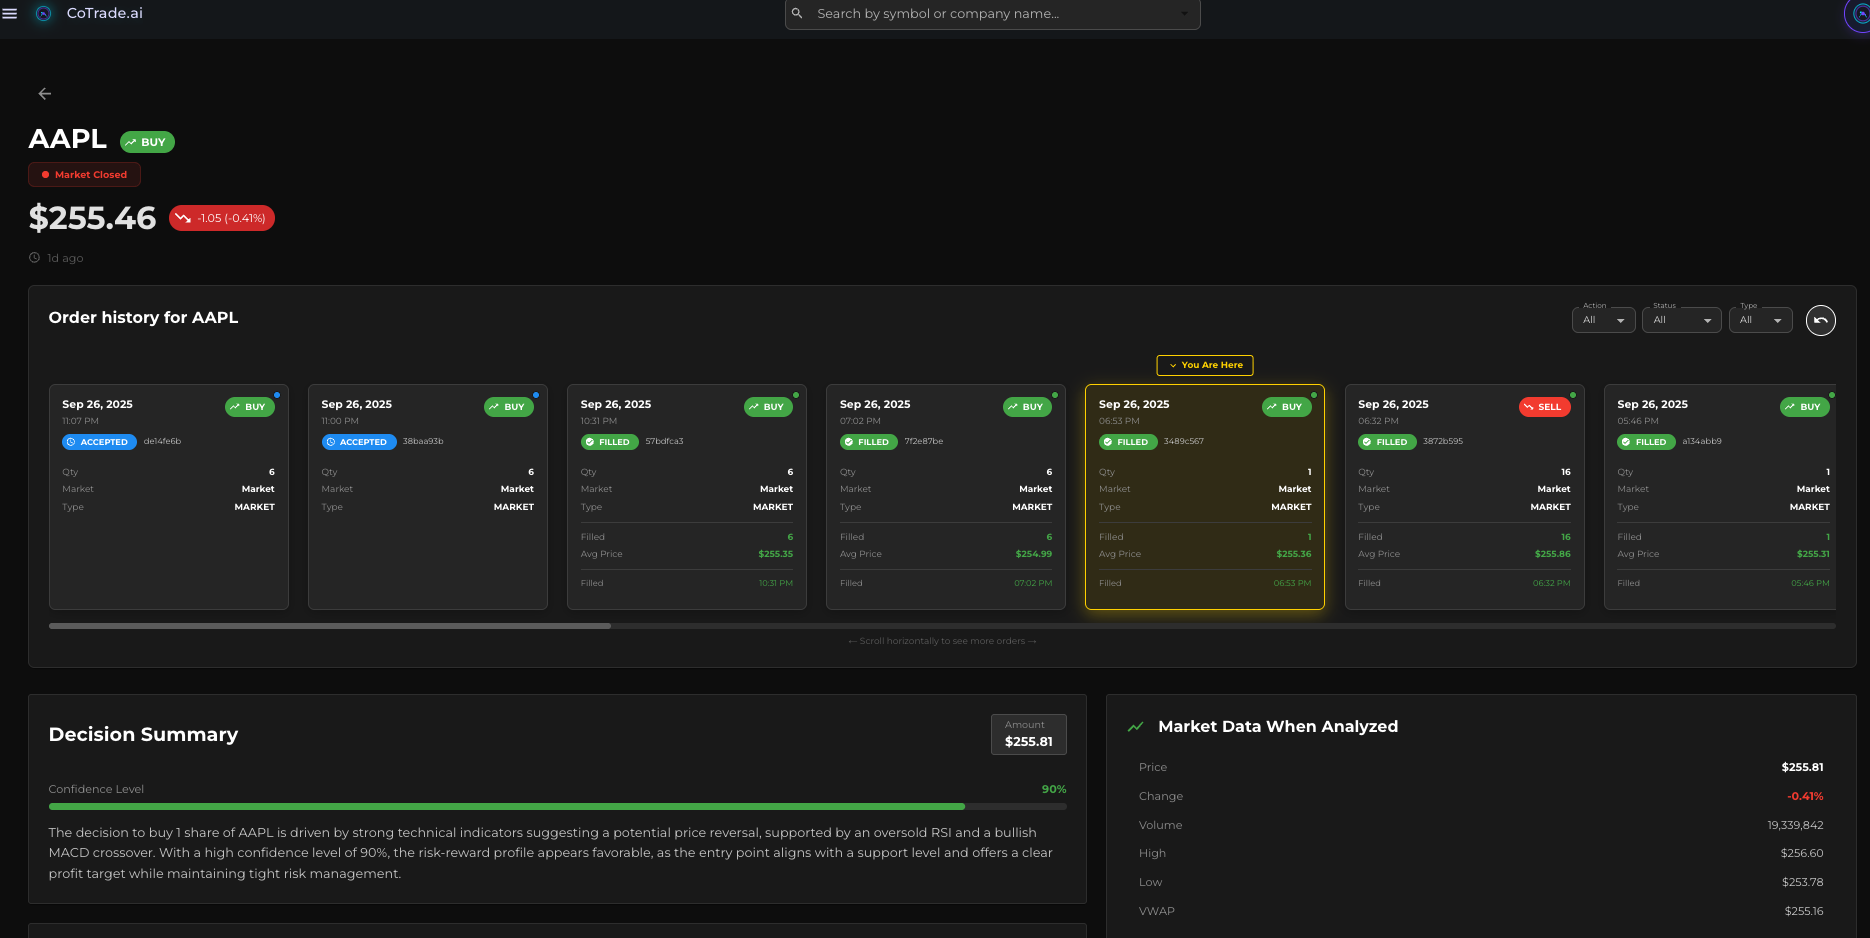
Task: Select the highlighted 06:53 PM order card
Action: 1205,497
